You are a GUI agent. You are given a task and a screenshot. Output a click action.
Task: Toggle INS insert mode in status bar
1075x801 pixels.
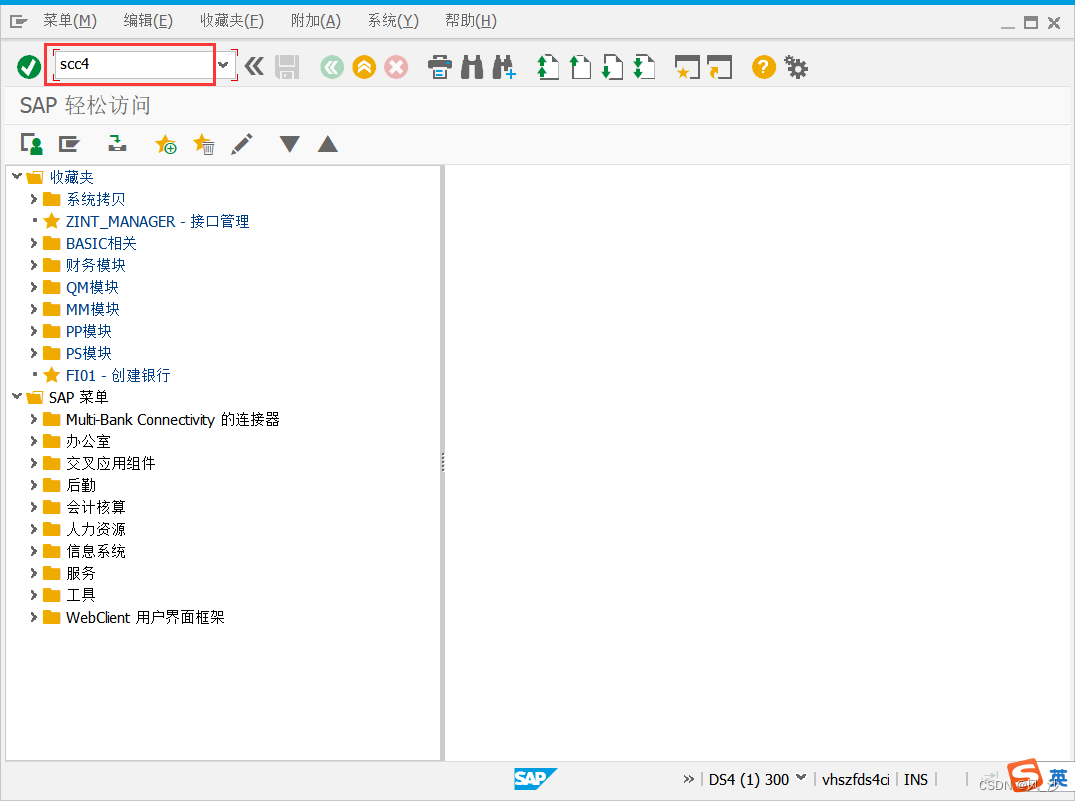pos(915,780)
